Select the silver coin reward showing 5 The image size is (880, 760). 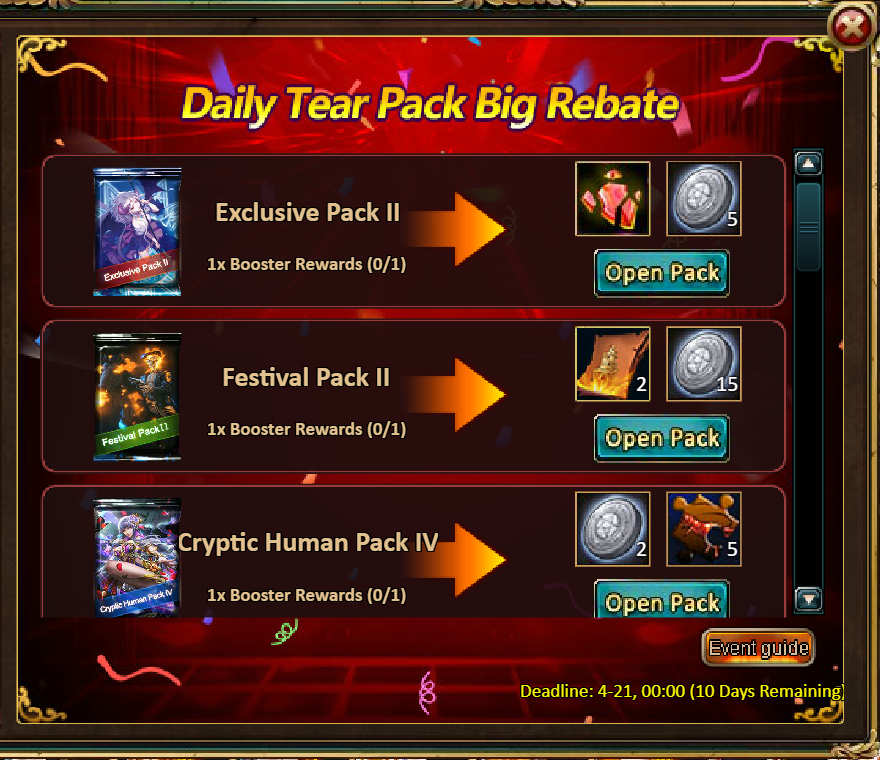pyautogui.click(x=704, y=199)
